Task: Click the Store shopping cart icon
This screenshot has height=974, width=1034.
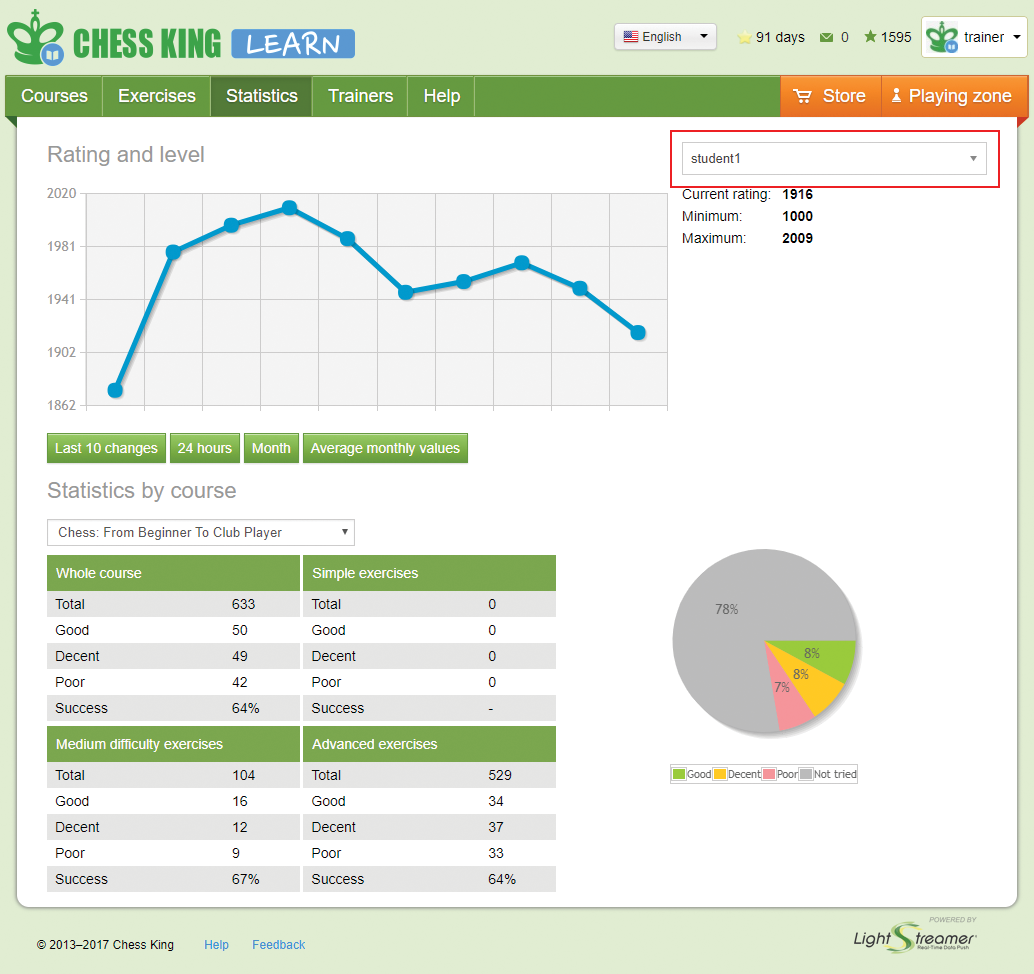Action: tap(802, 96)
